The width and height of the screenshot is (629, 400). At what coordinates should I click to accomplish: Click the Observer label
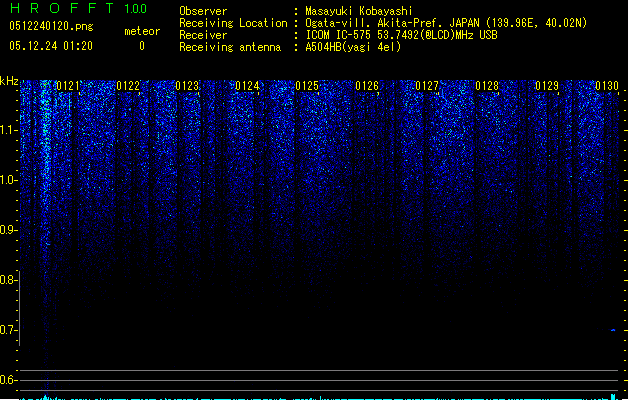(x=203, y=11)
